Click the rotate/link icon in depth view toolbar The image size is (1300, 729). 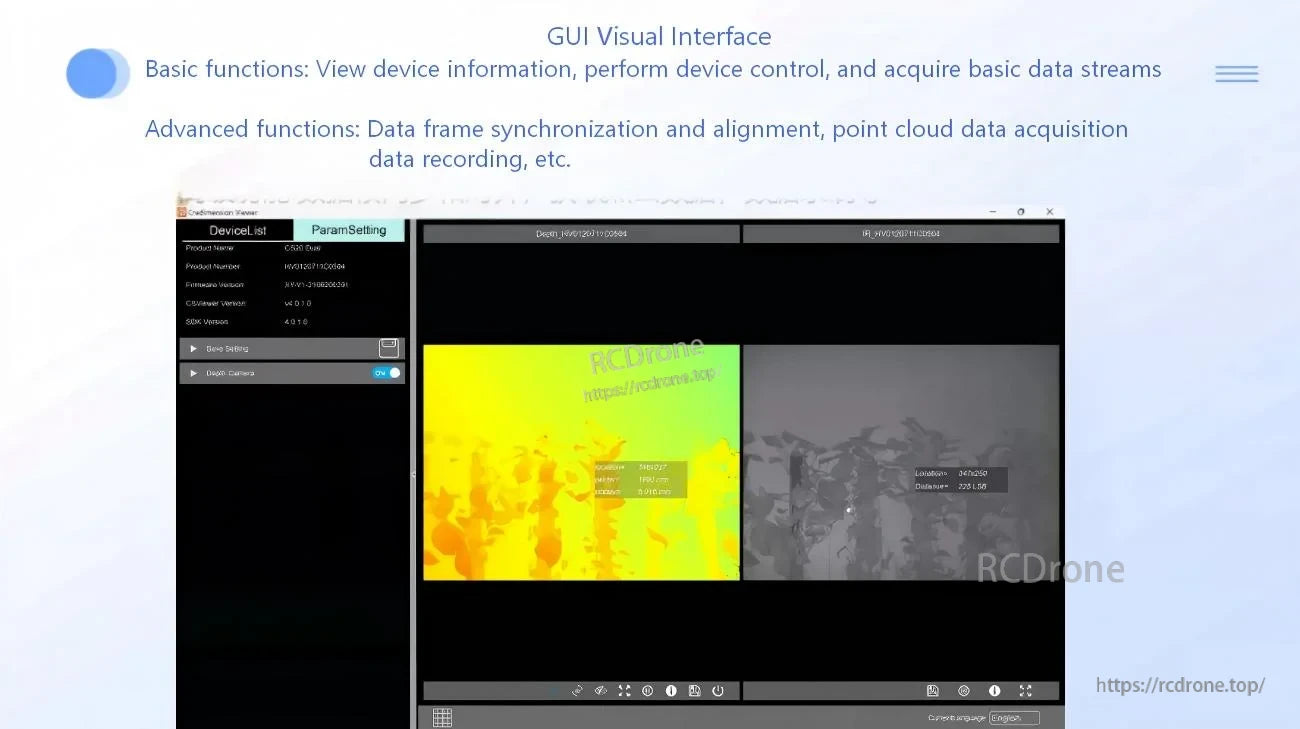pos(577,691)
